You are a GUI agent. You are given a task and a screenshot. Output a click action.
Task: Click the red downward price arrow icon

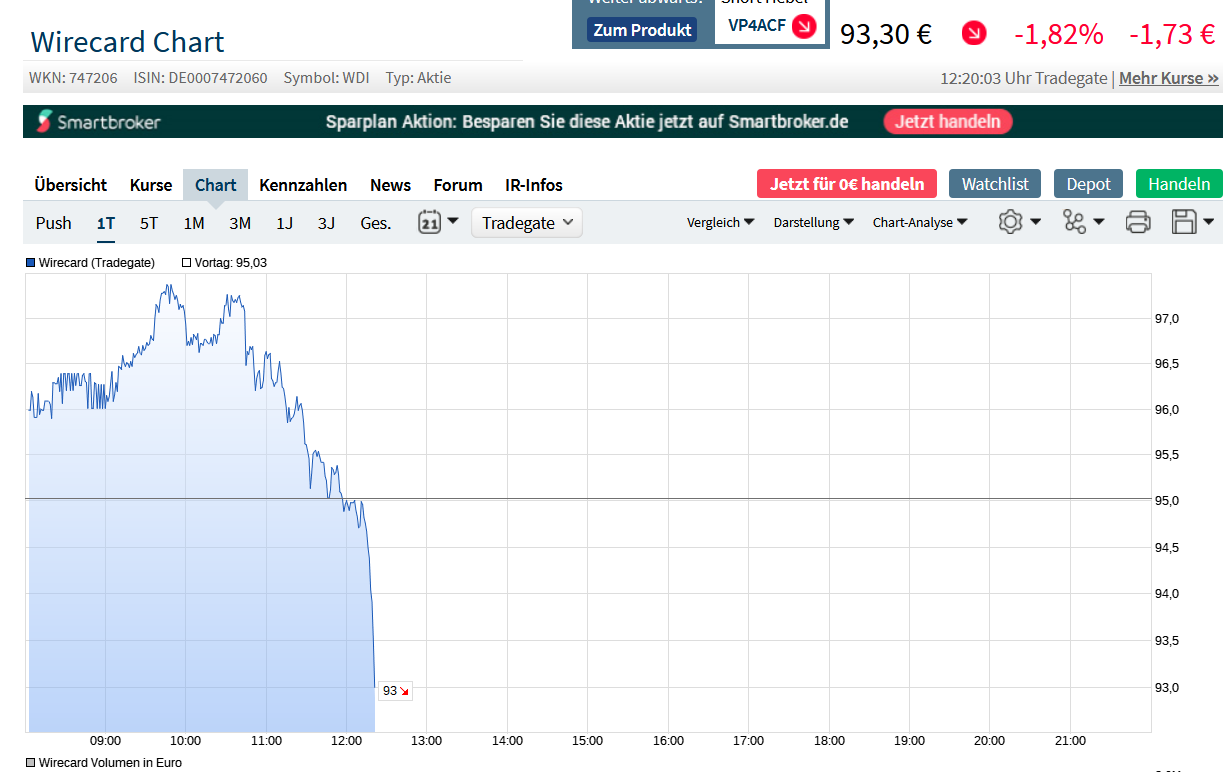point(972,33)
